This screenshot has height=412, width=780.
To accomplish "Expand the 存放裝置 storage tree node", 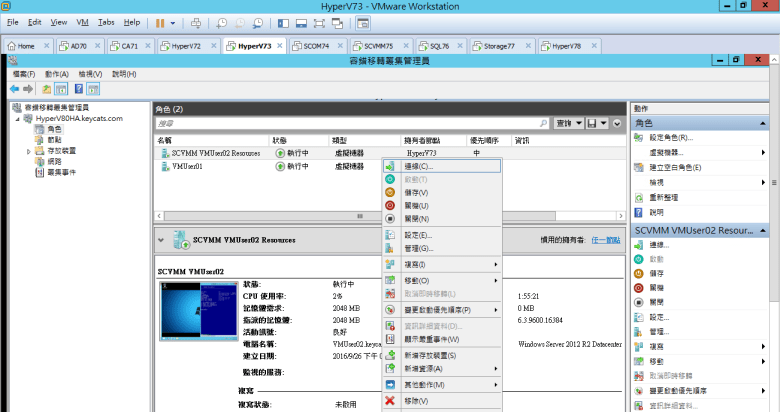I will tap(29, 151).
